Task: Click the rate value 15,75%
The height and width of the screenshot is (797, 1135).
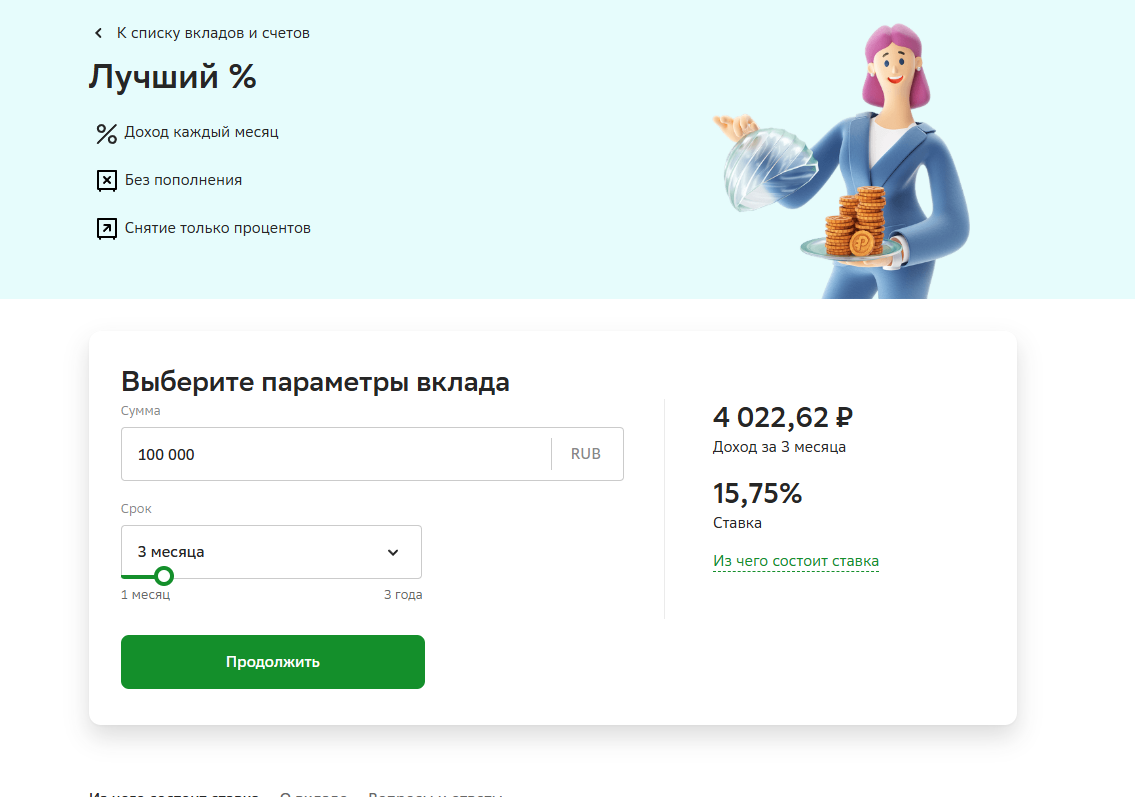Action: pyautogui.click(x=757, y=494)
